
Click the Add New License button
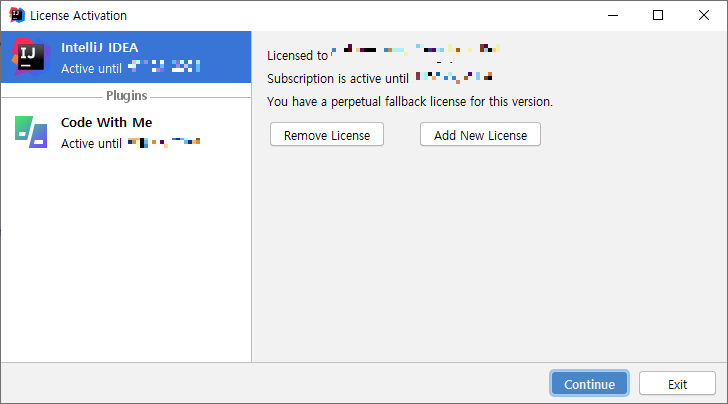tap(480, 135)
